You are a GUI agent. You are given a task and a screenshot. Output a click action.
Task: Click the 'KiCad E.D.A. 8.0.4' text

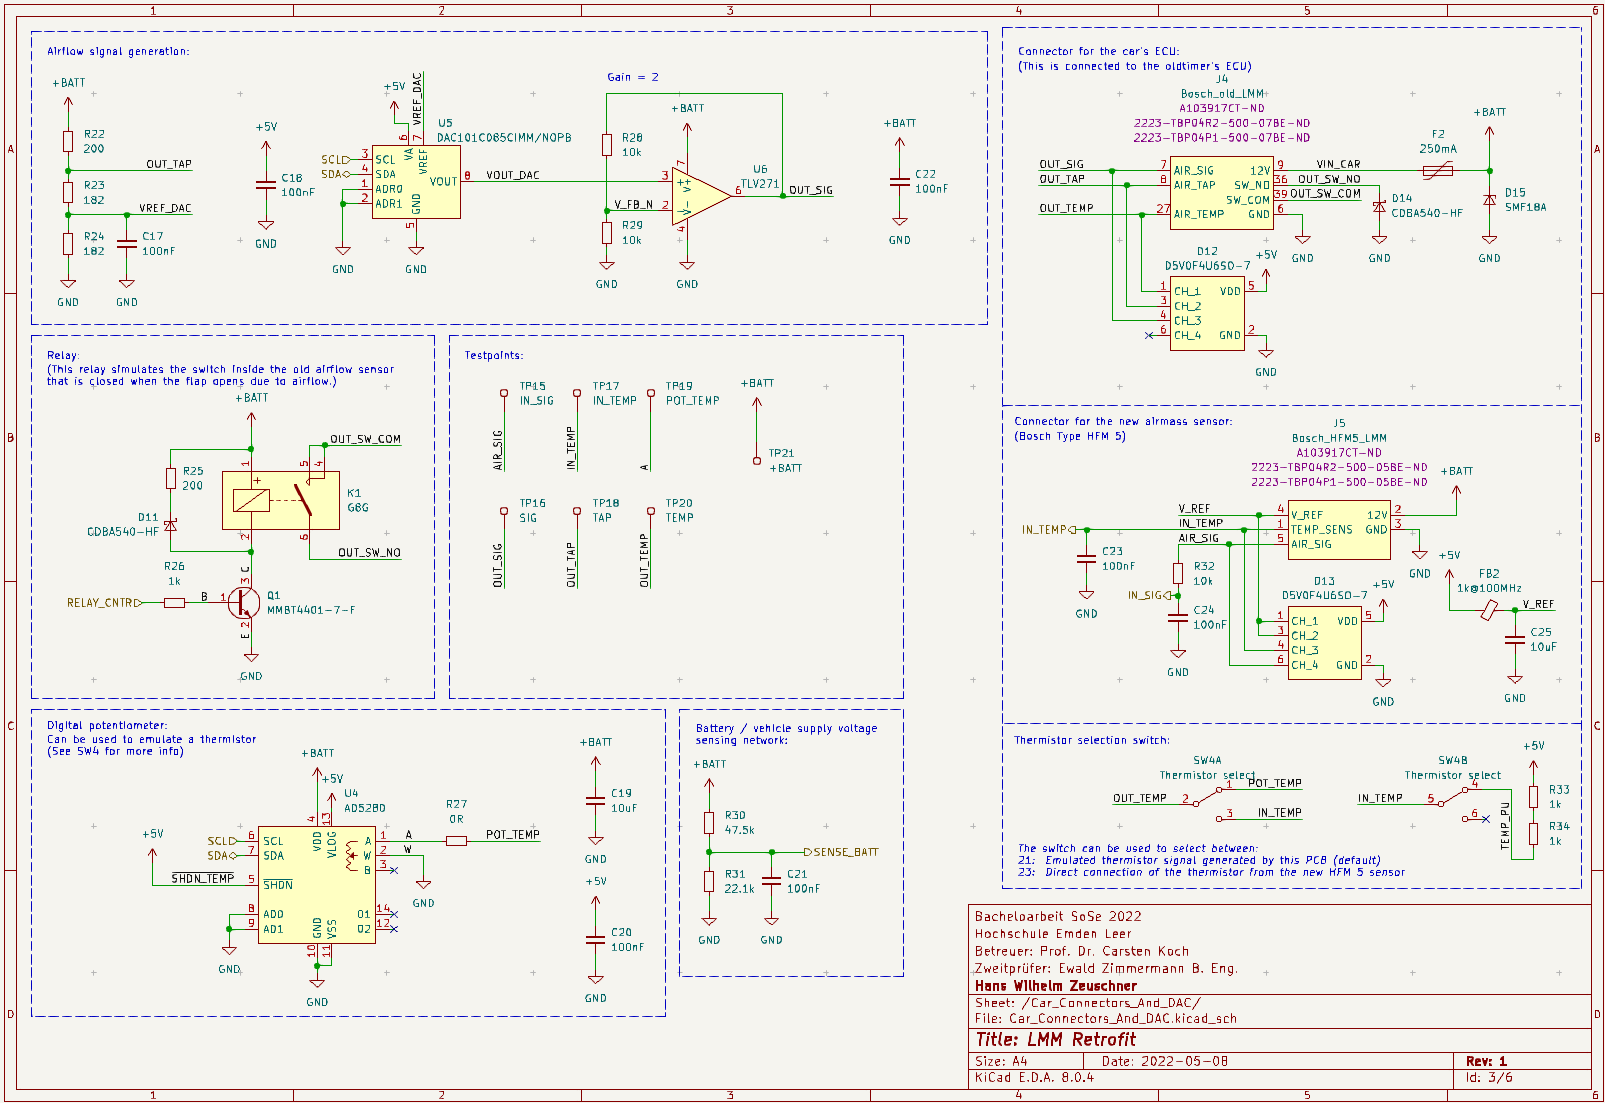(1034, 1078)
